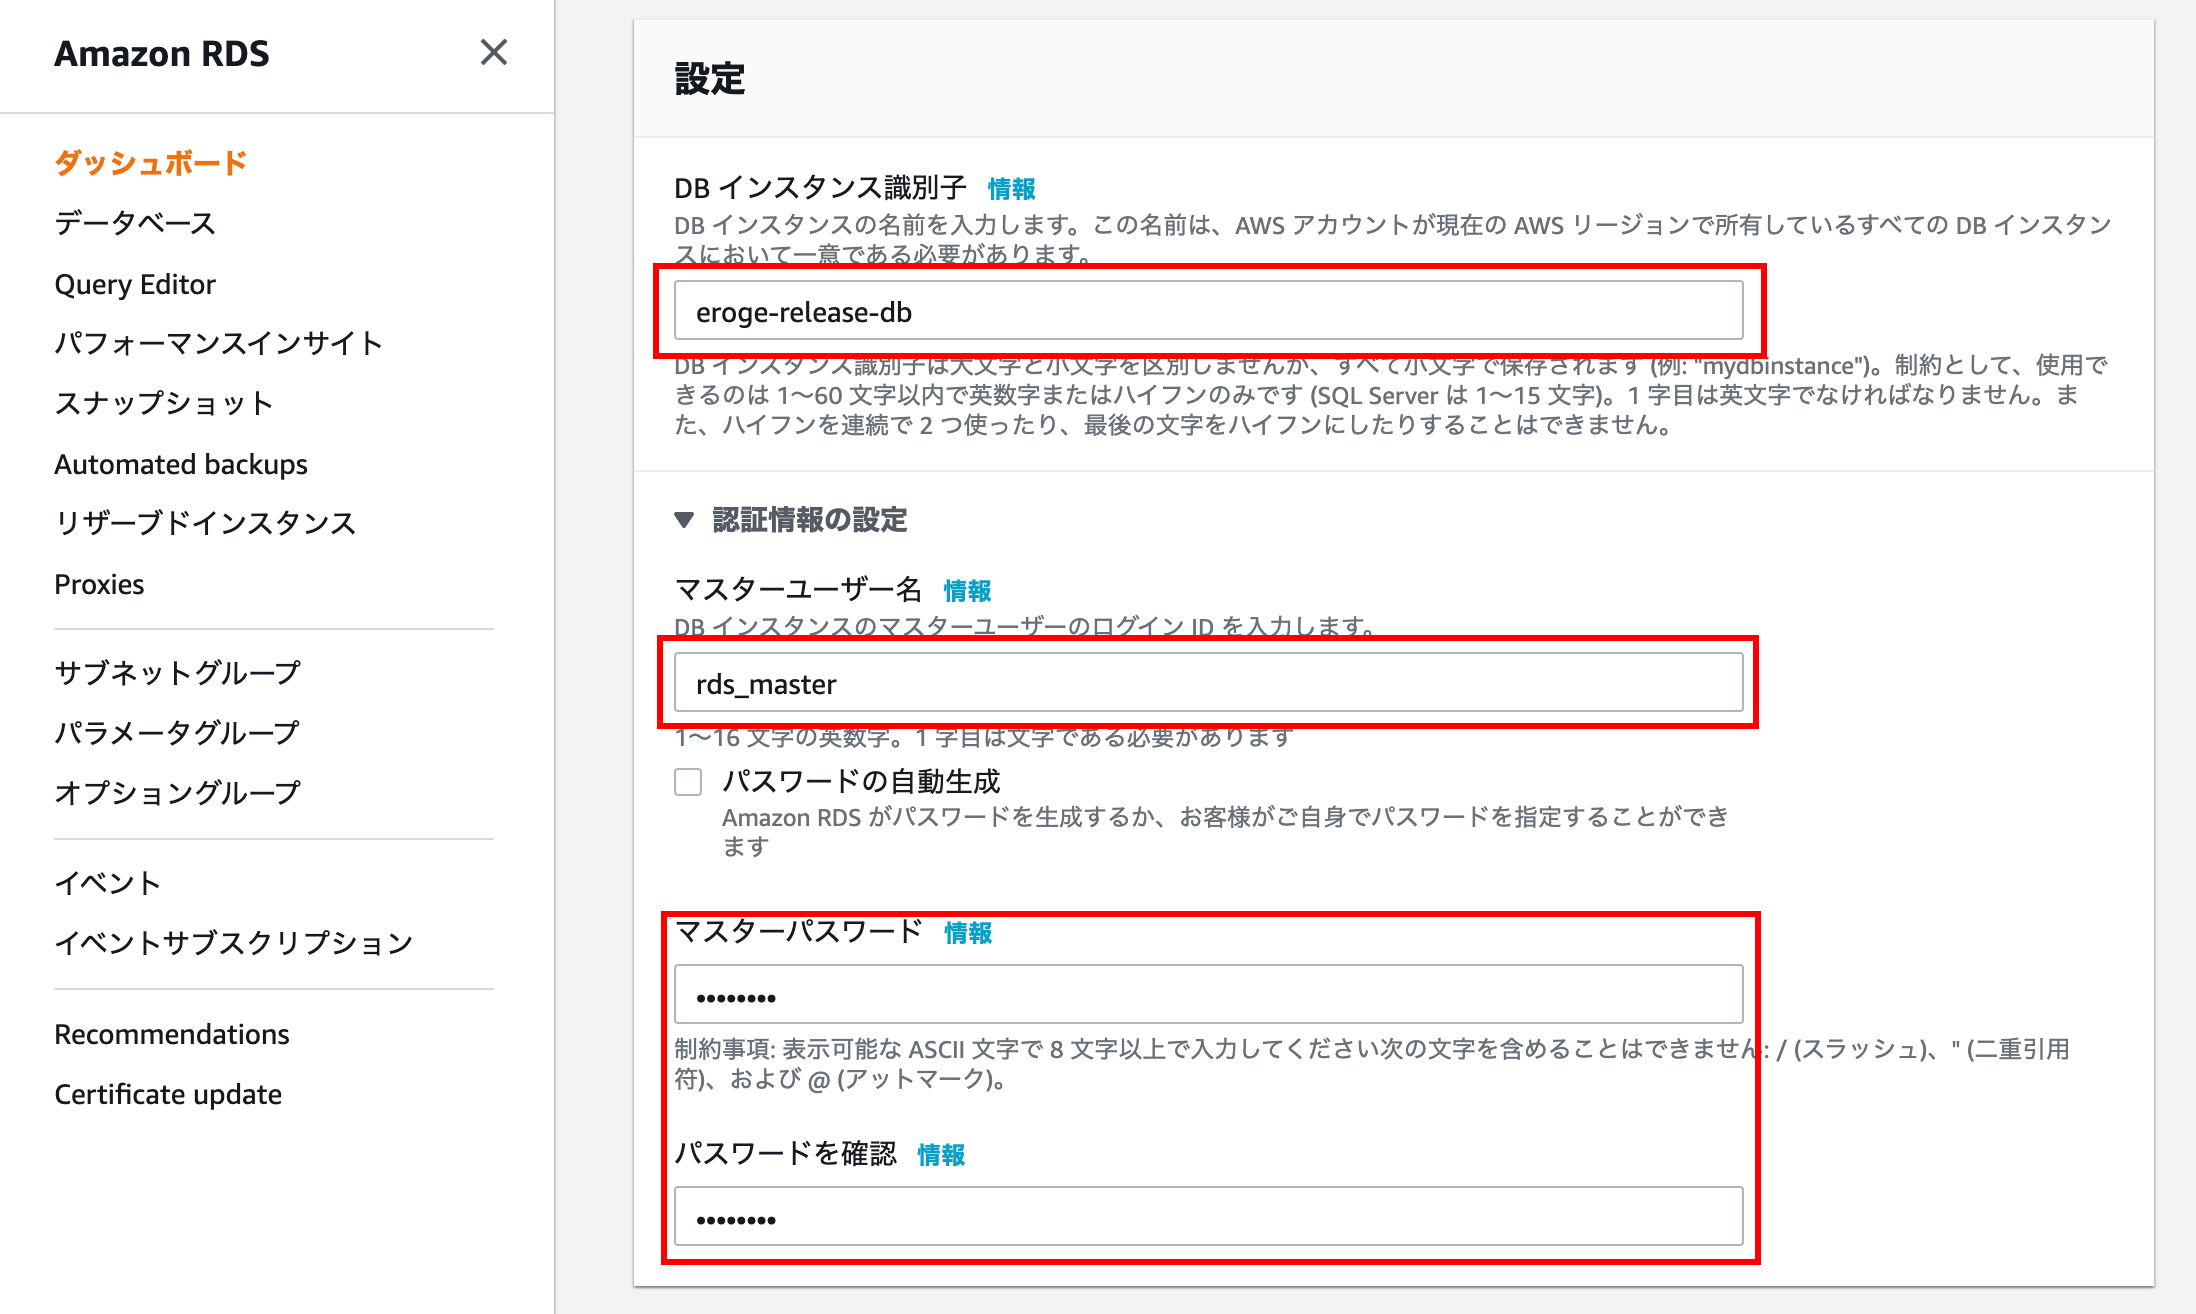The height and width of the screenshot is (1314, 2196).
Task: Focus the master password field
Action: click(1208, 995)
